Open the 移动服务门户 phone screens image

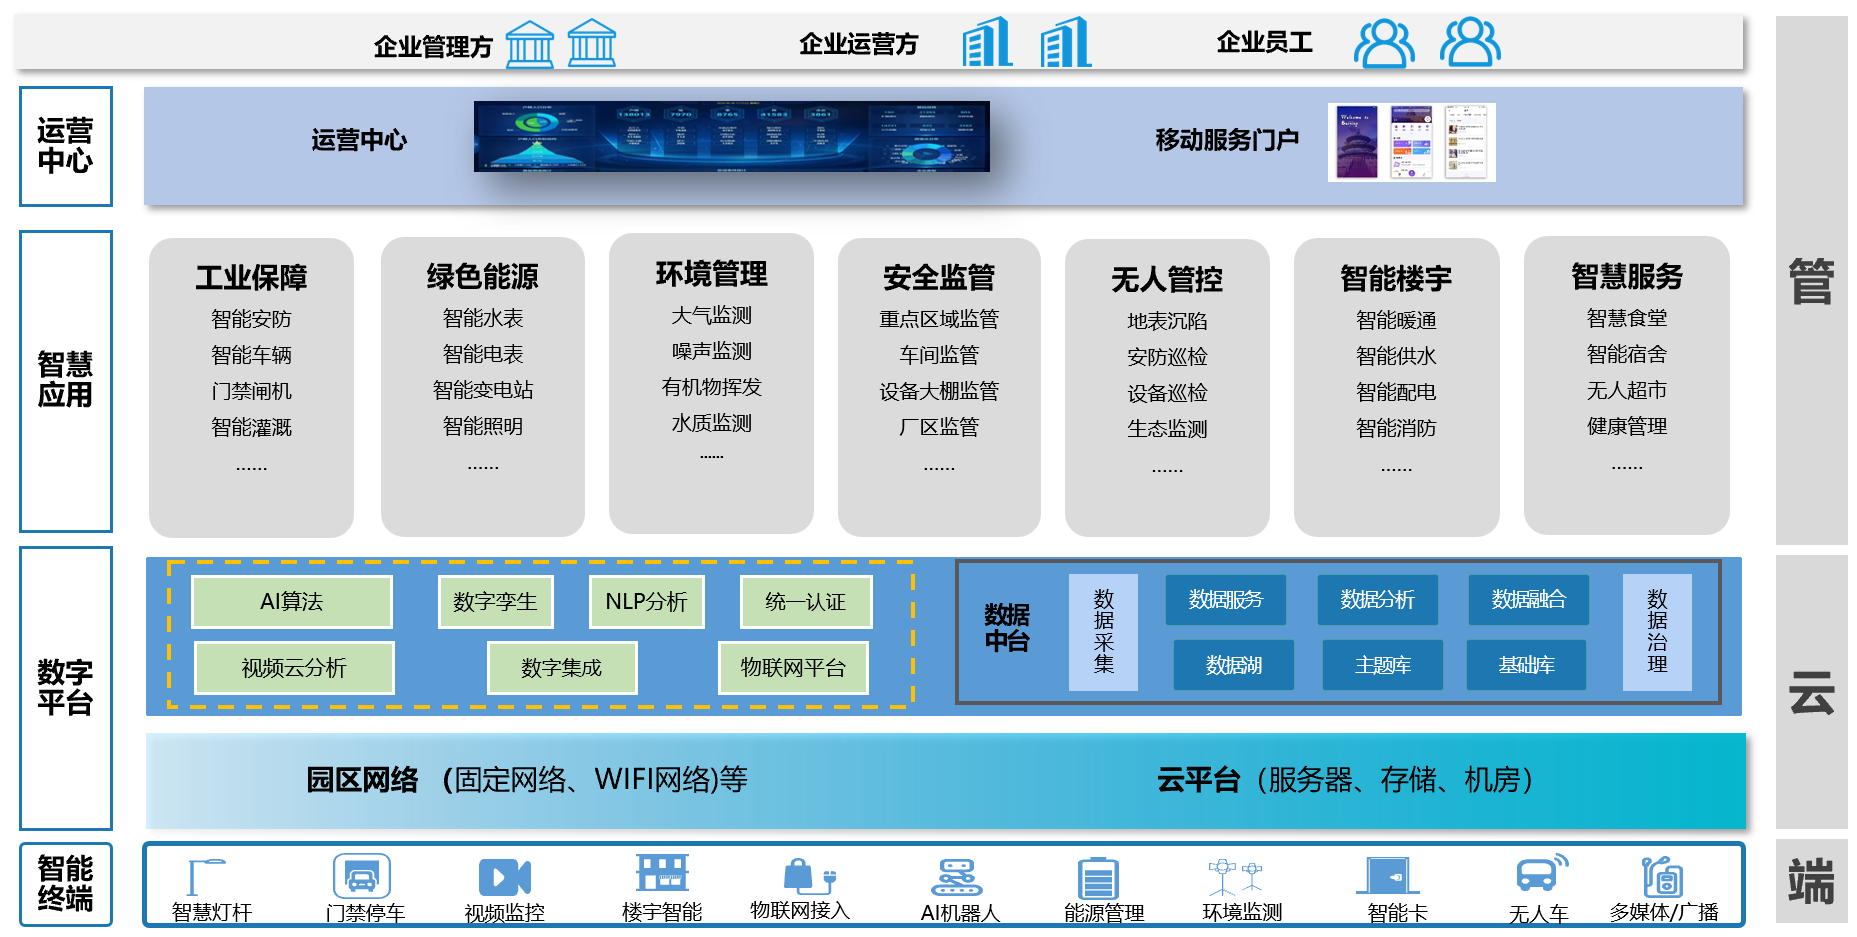point(1412,142)
